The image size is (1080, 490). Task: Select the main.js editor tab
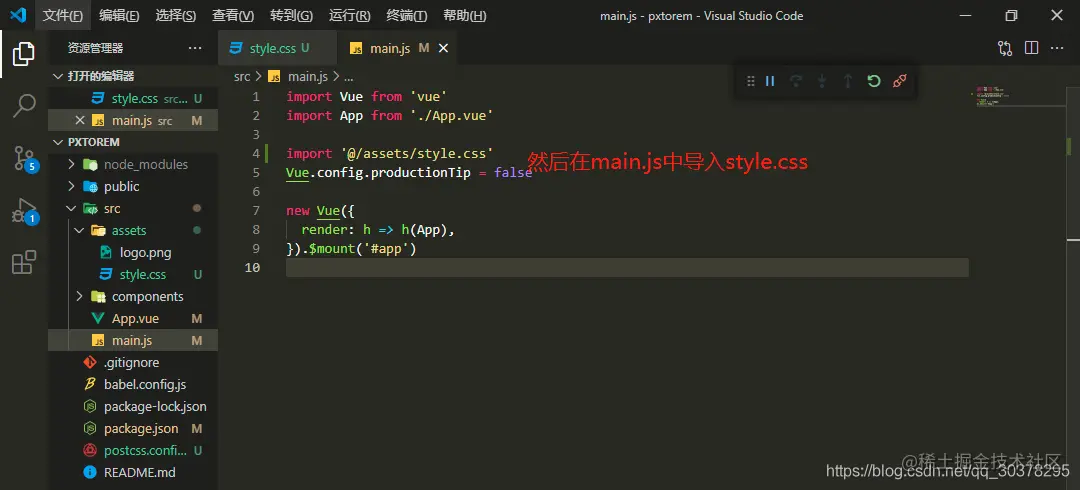click(x=396, y=48)
